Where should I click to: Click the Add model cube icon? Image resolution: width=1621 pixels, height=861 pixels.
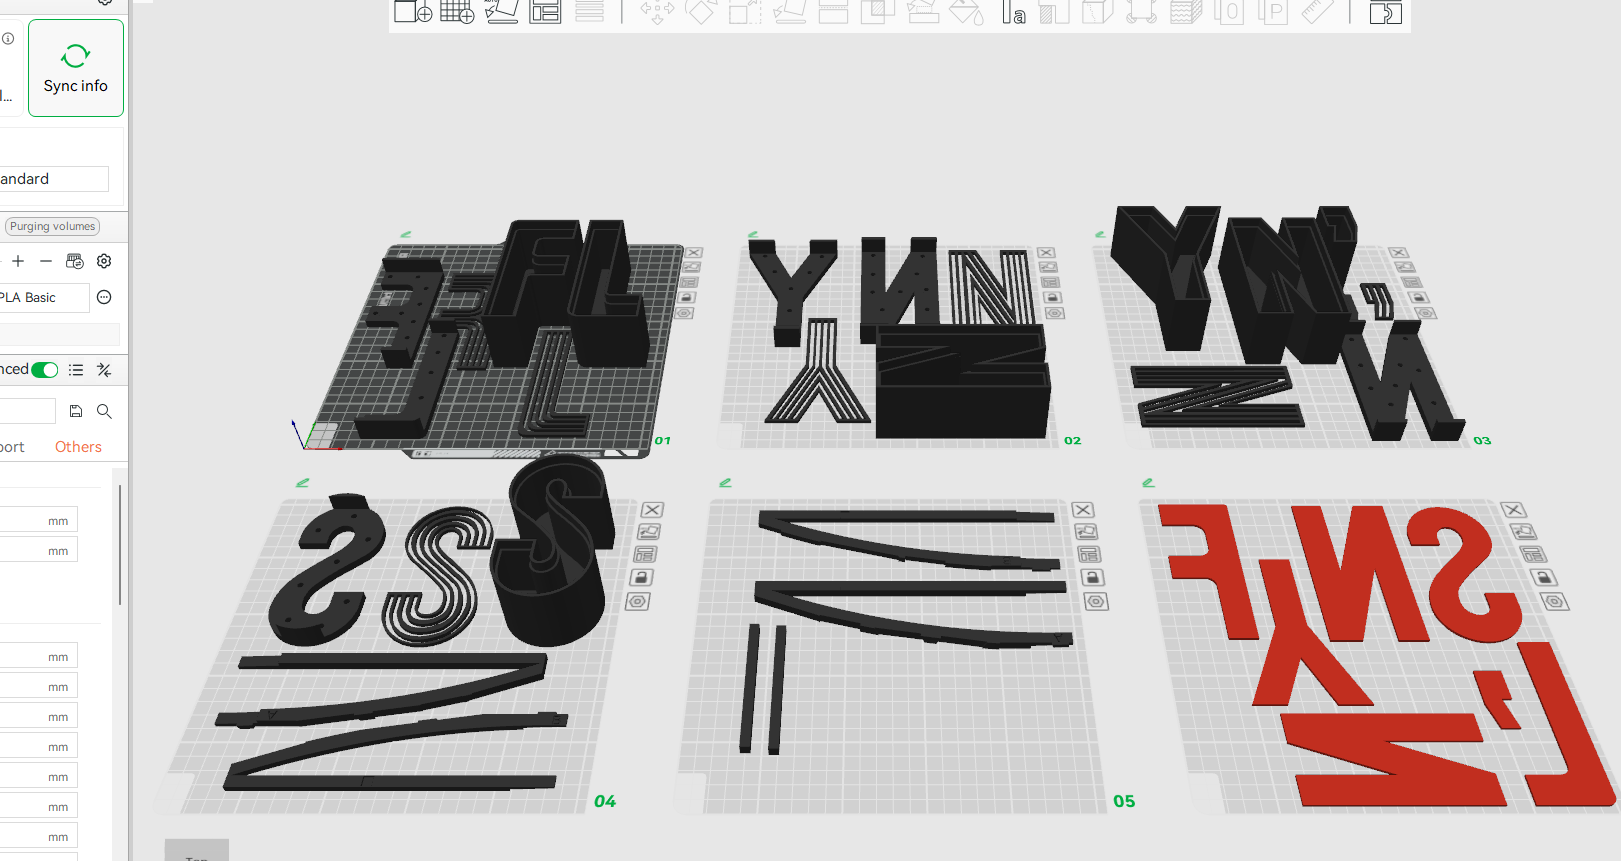click(412, 12)
